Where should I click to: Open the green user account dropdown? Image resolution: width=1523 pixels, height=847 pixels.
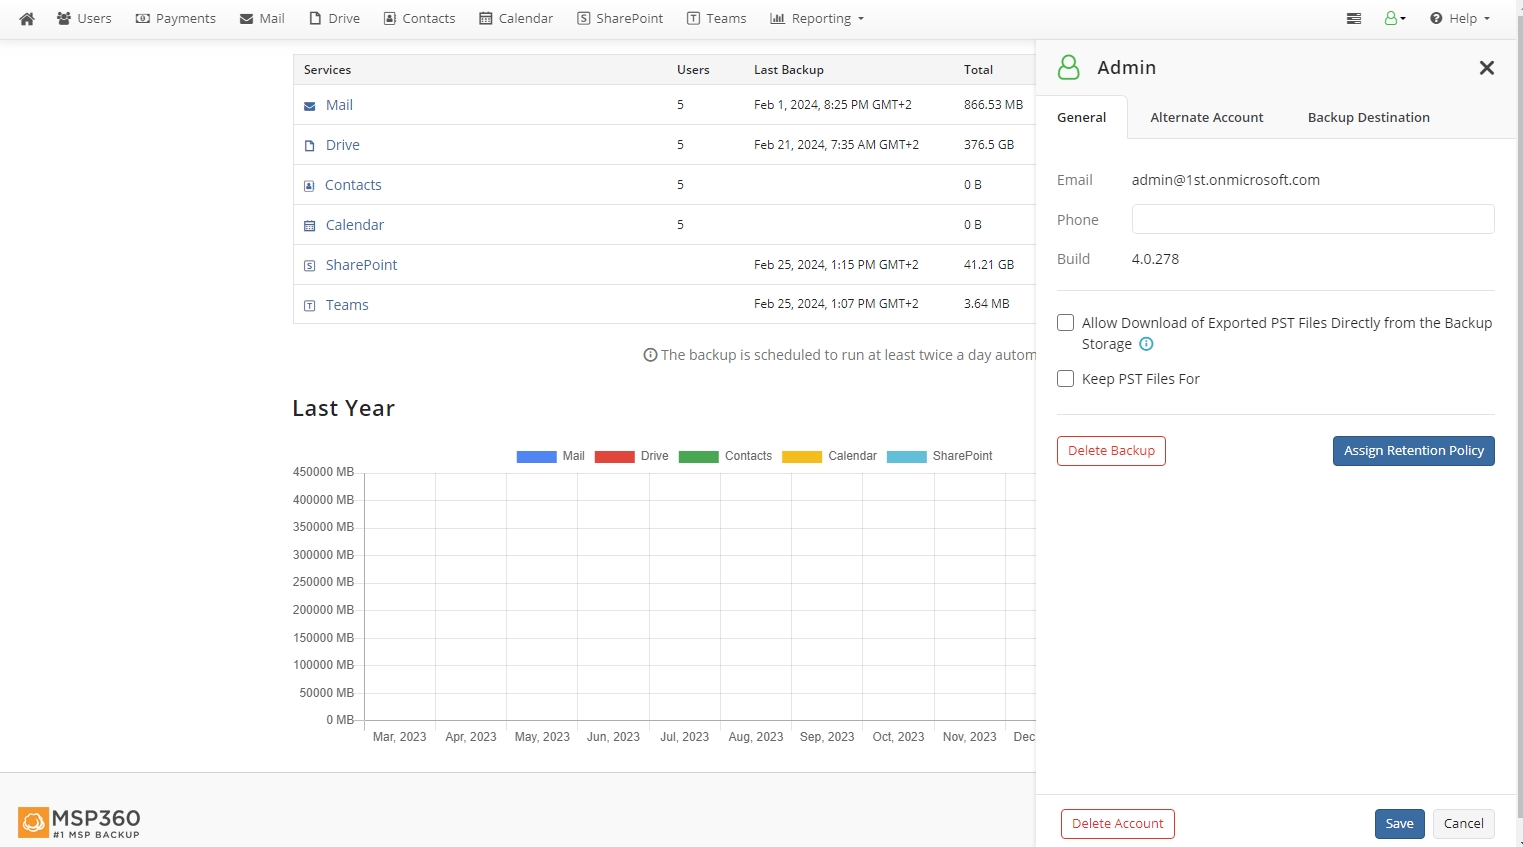1395,19
